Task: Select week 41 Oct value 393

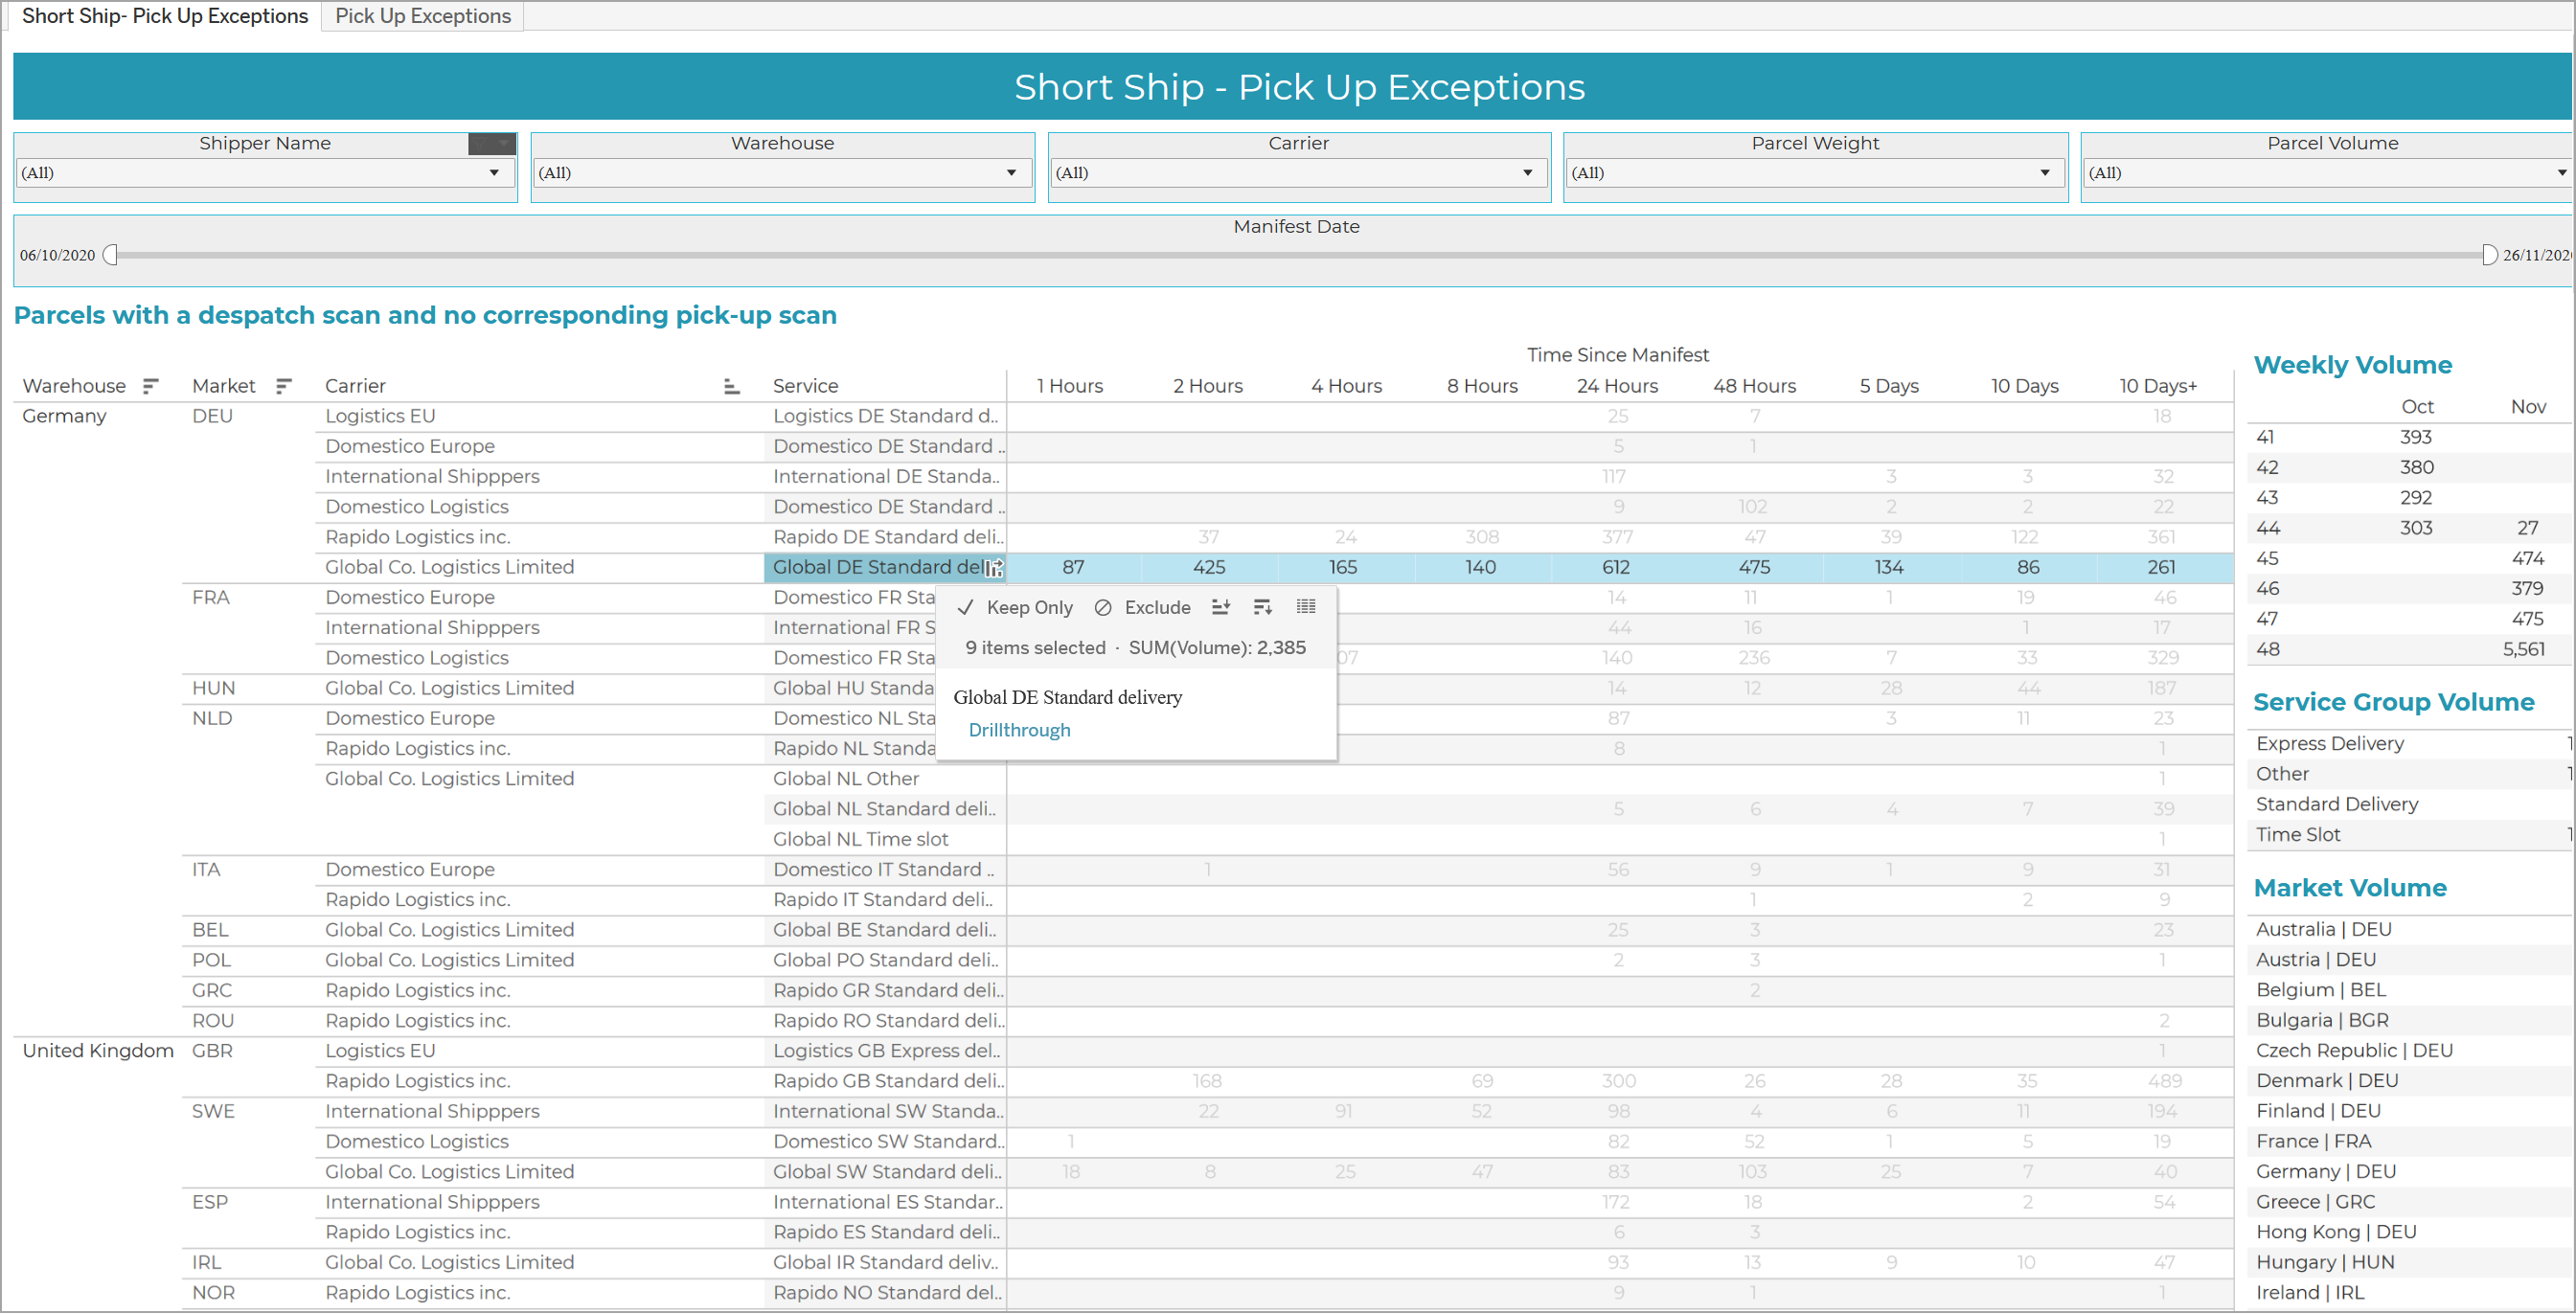Action: coord(2415,437)
